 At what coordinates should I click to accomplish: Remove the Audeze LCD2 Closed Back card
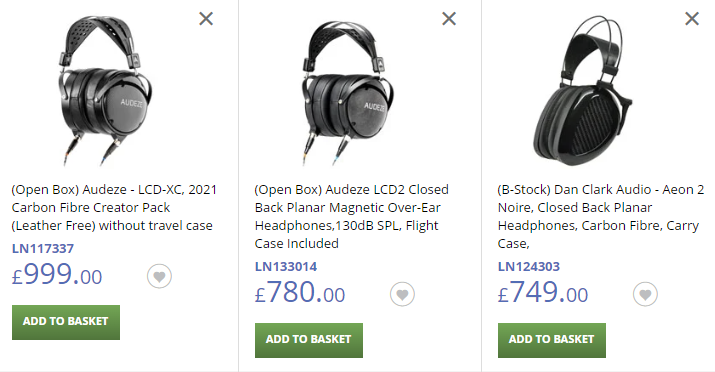(x=449, y=19)
